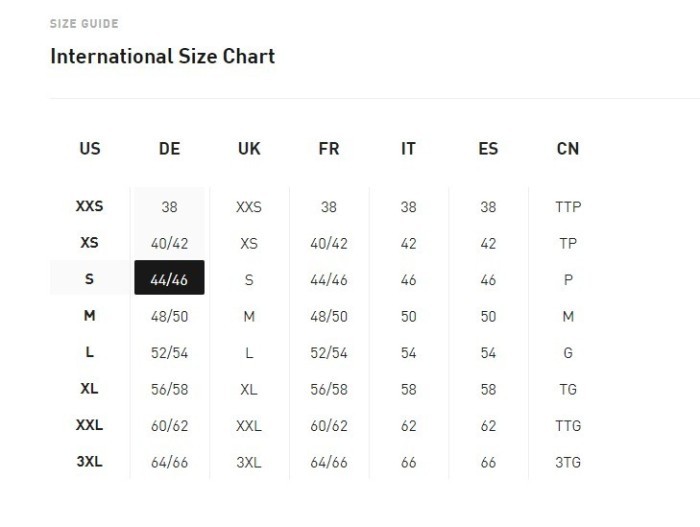Select the 58 cell in IT column
The height and width of the screenshot is (527, 700).
click(x=408, y=389)
